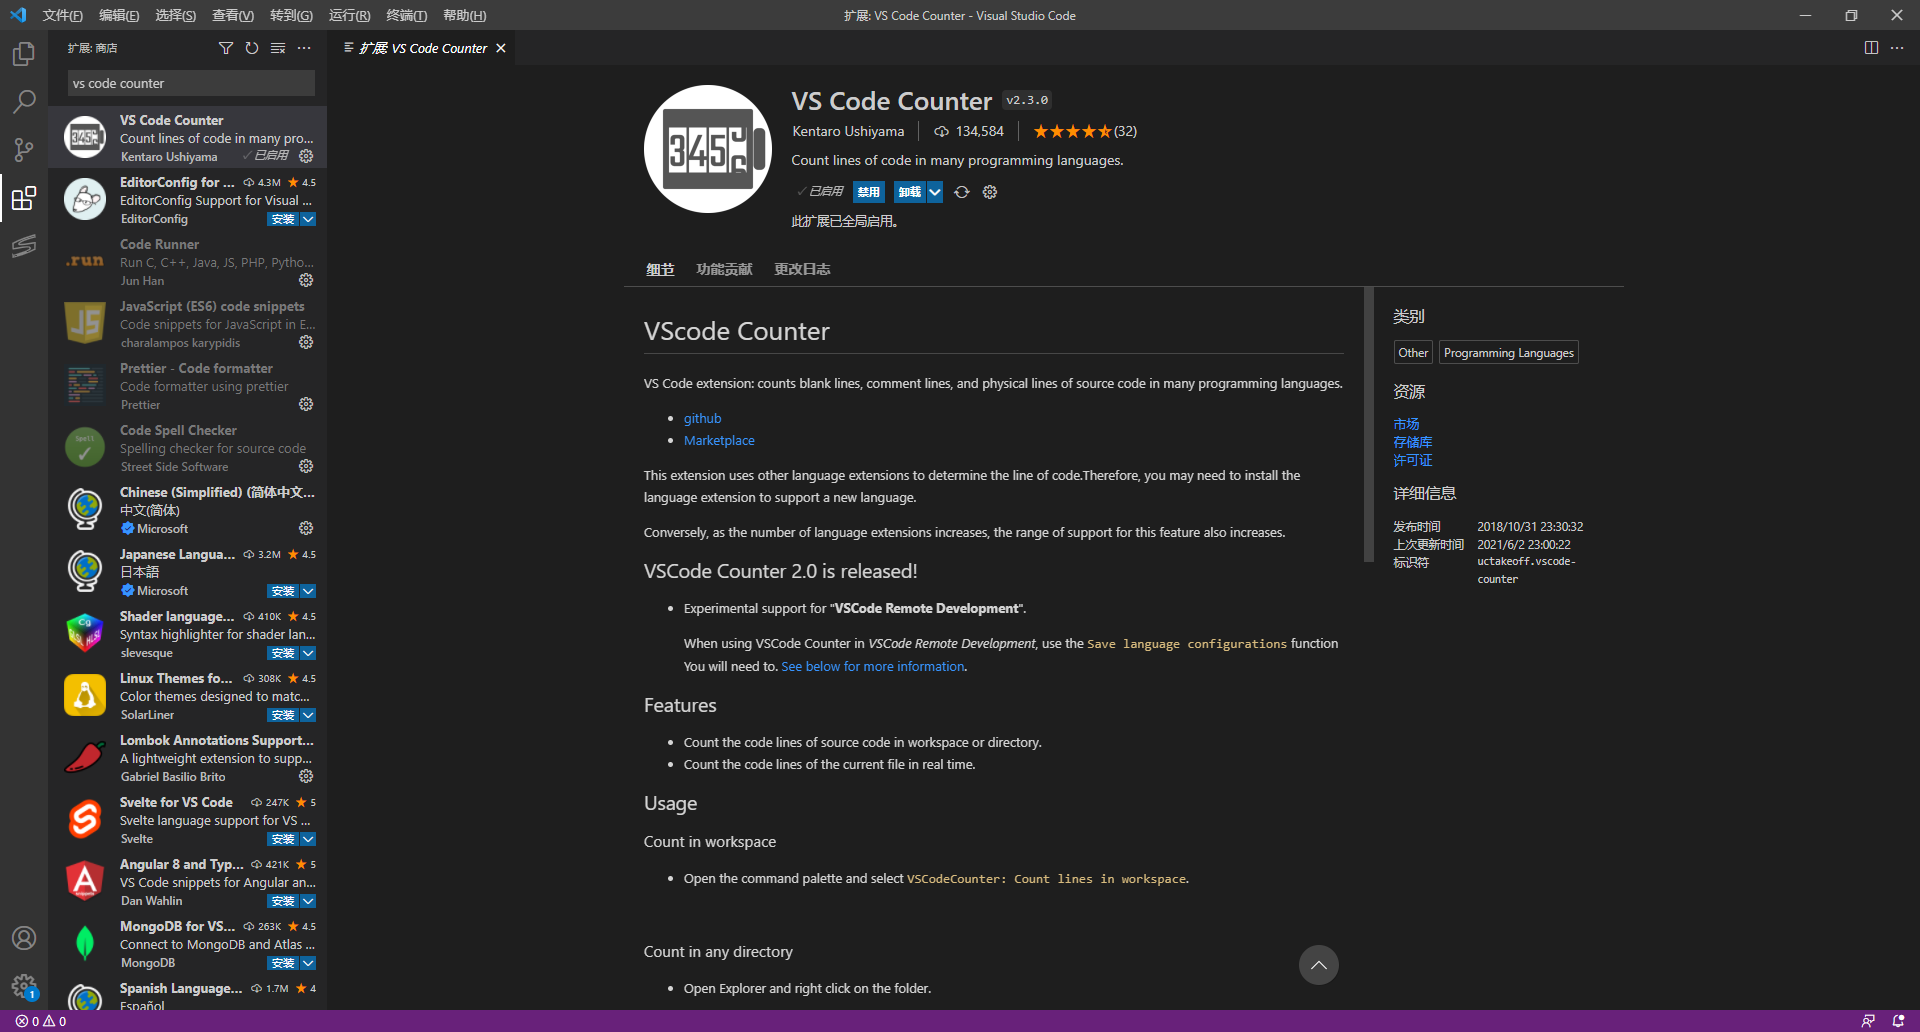This screenshot has height=1032, width=1920.
Task: Open the 许可证 resource link
Action: pos(1412,460)
